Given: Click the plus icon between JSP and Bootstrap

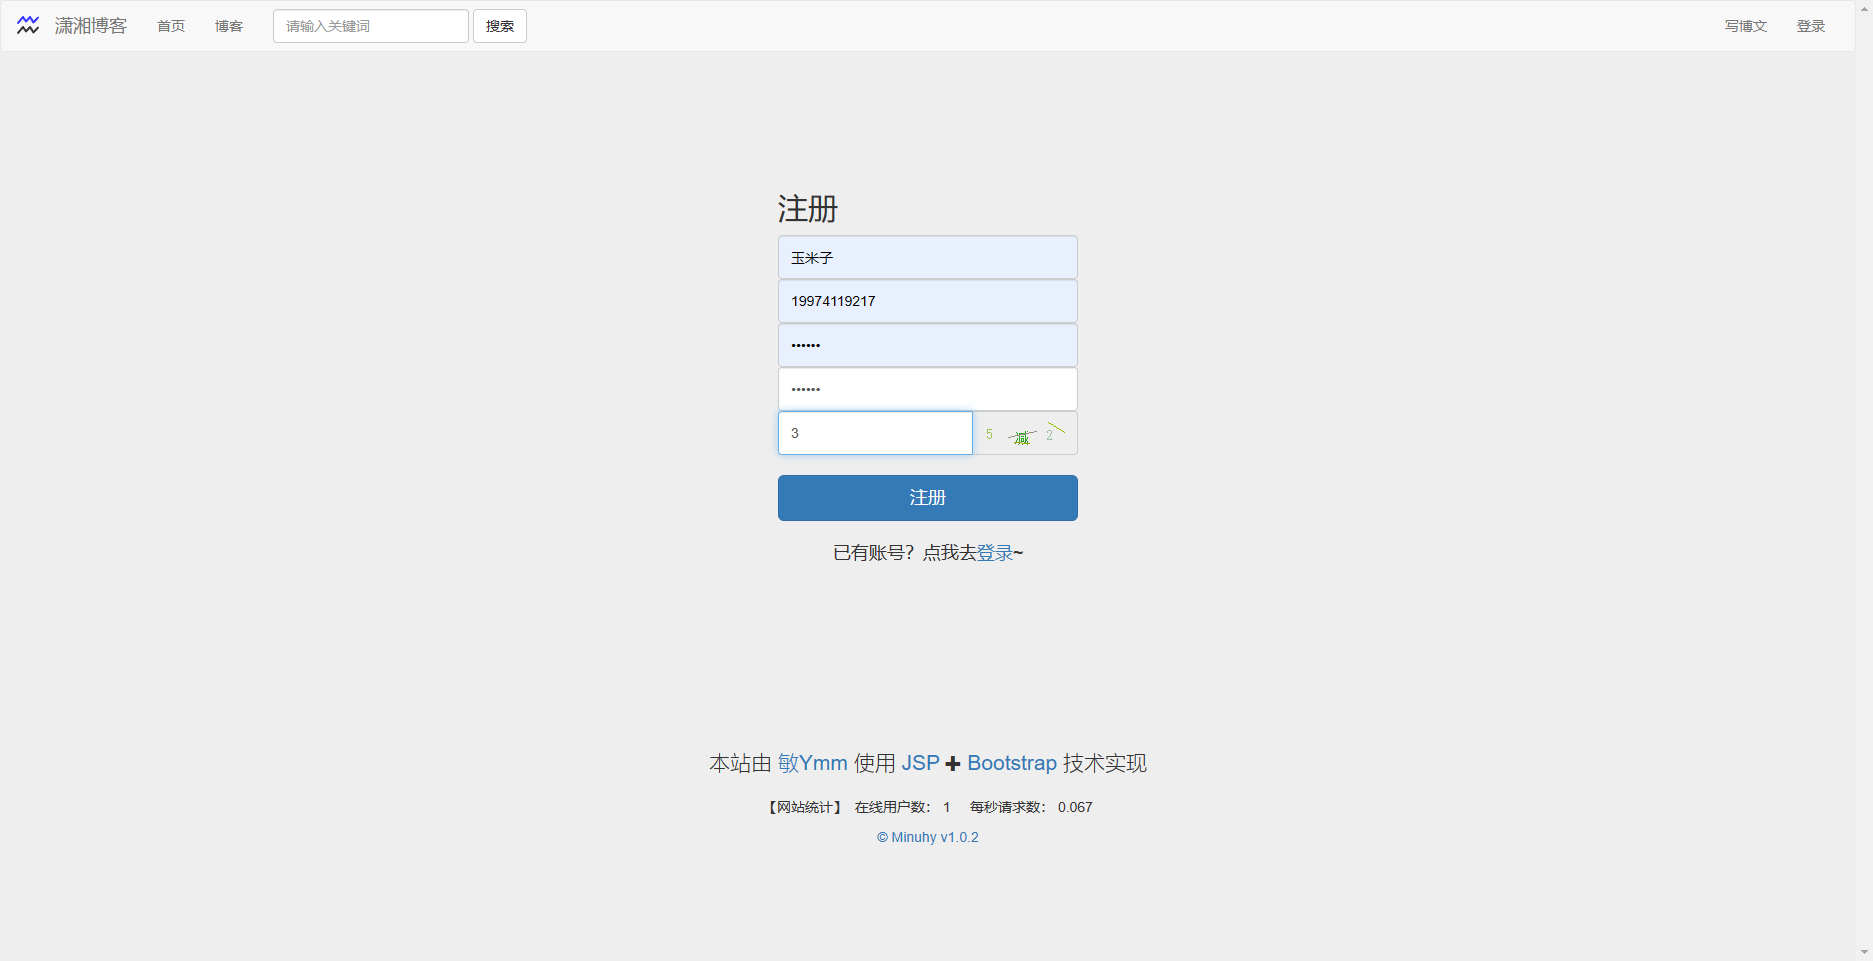Looking at the screenshot, I should pos(953,764).
